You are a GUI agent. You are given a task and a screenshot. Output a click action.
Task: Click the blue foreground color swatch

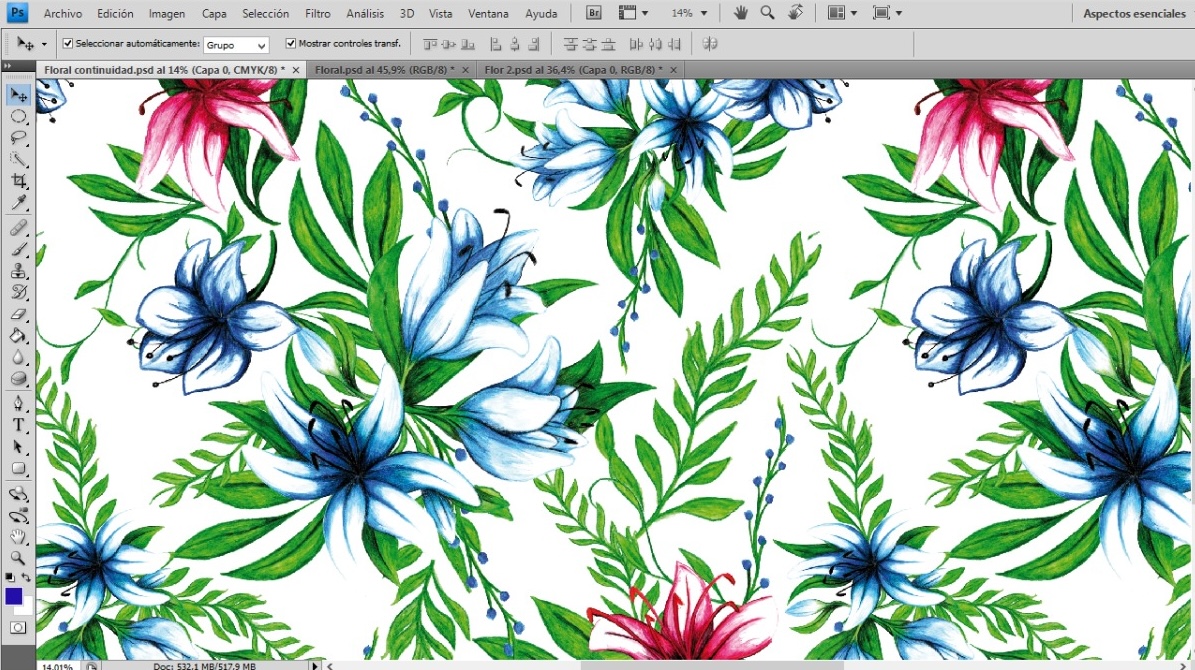click(13, 596)
